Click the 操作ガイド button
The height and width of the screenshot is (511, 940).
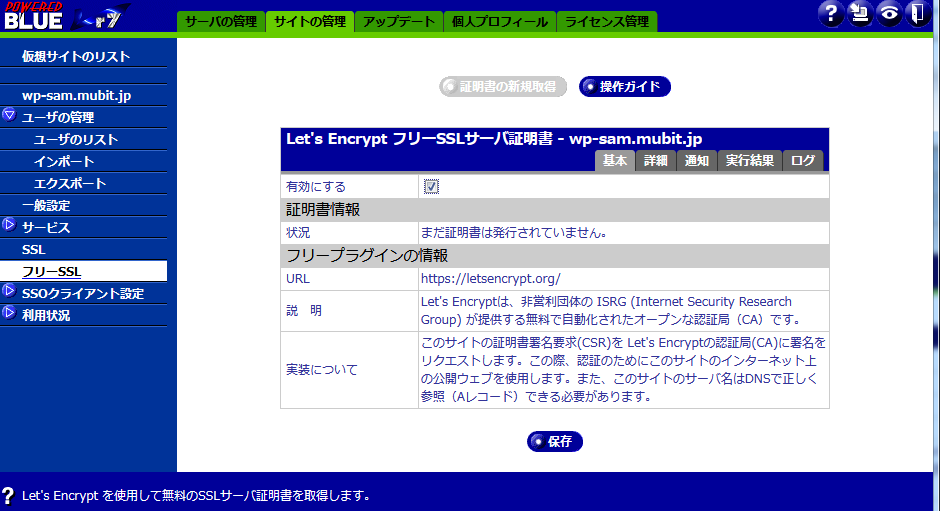pyautogui.click(x=625, y=86)
